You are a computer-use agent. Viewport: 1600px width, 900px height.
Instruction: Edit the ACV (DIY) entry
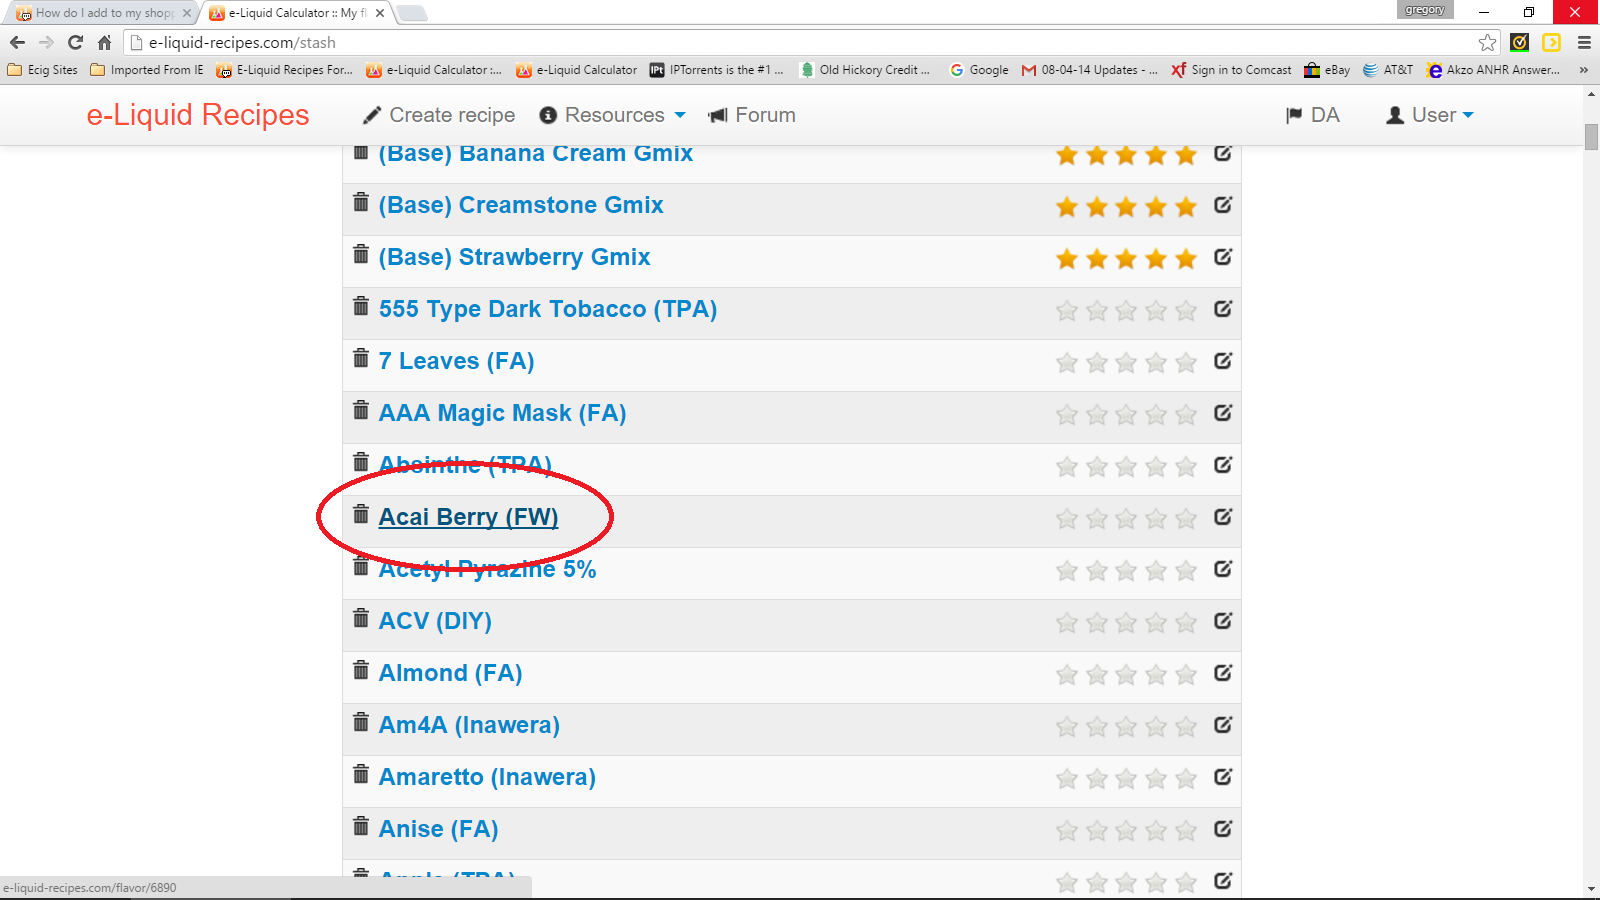1223,621
